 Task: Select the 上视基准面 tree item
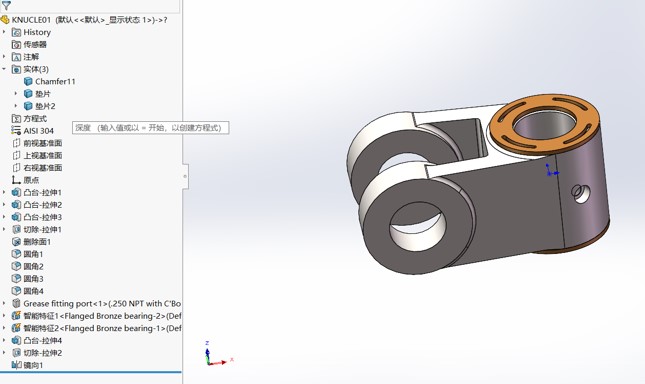[x=37, y=155]
